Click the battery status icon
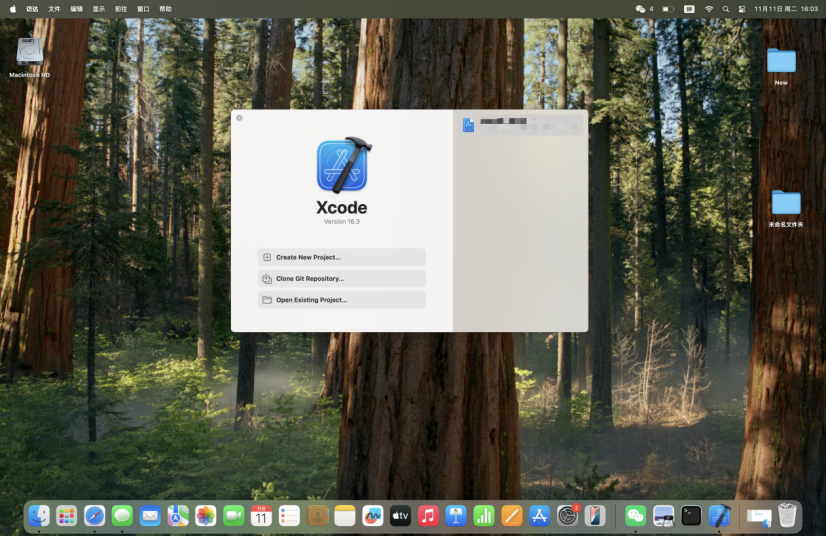This screenshot has height=536, width=826. click(668, 9)
